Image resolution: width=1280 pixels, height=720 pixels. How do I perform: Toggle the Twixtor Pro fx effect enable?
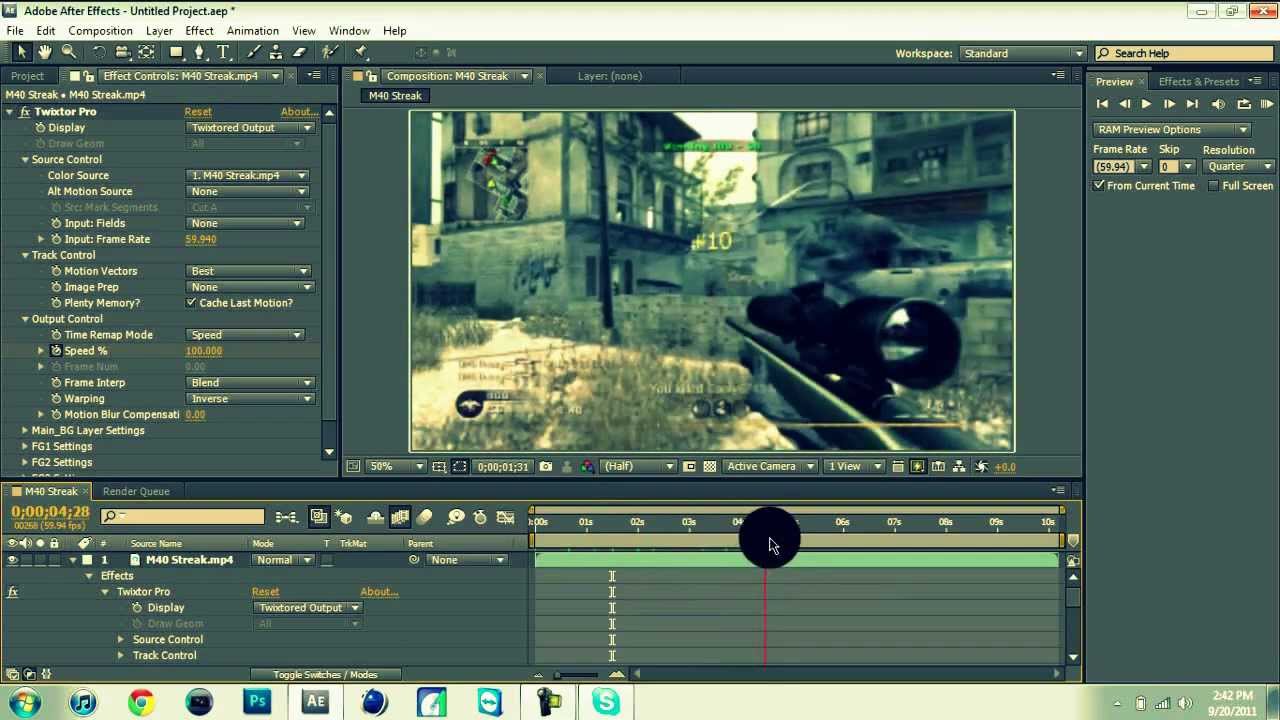click(x=25, y=112)
